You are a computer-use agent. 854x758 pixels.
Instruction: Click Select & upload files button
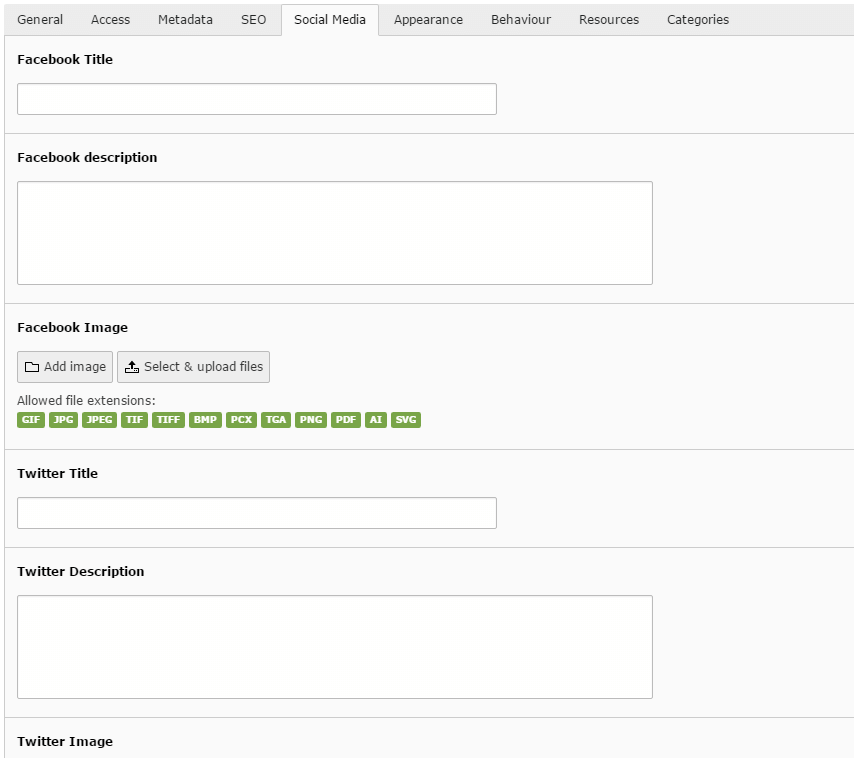pos(193,367)
